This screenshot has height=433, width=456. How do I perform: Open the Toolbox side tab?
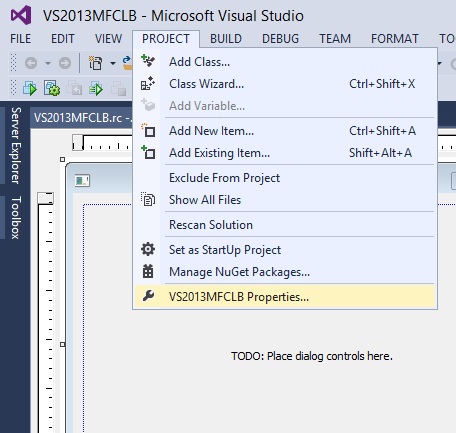click(16, 217)
